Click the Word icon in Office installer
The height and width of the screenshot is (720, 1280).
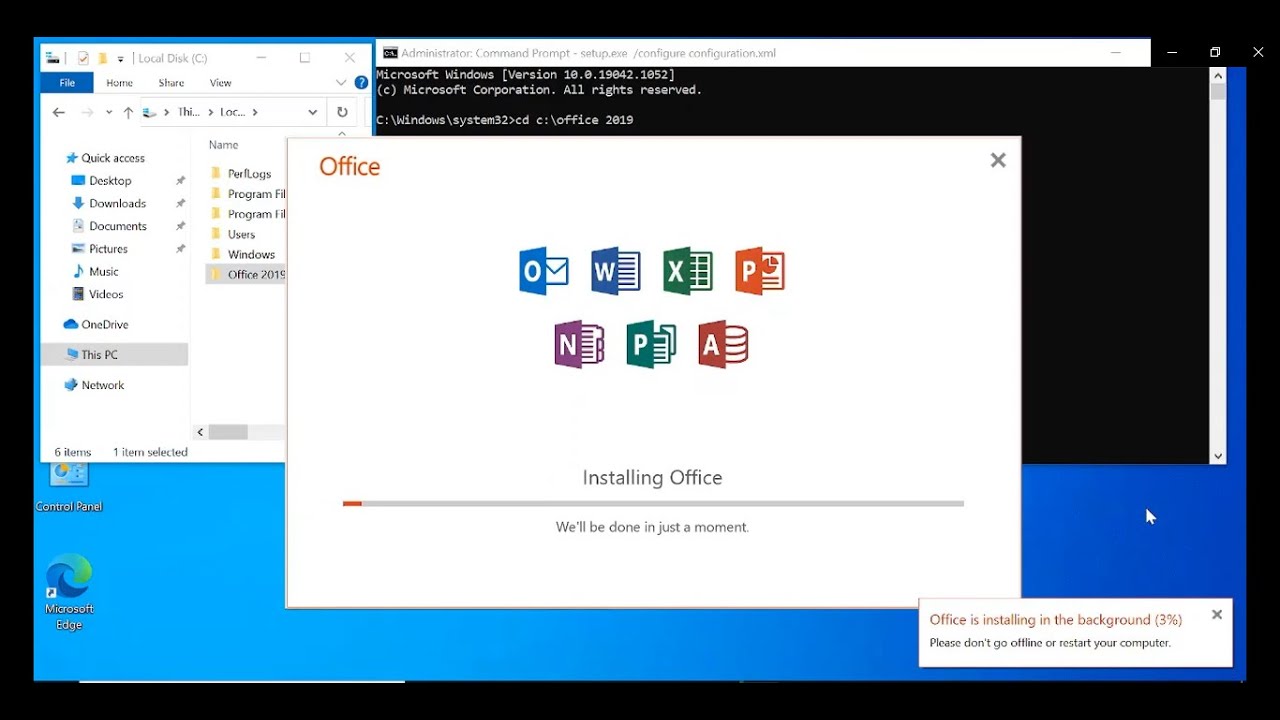[615, 271]
